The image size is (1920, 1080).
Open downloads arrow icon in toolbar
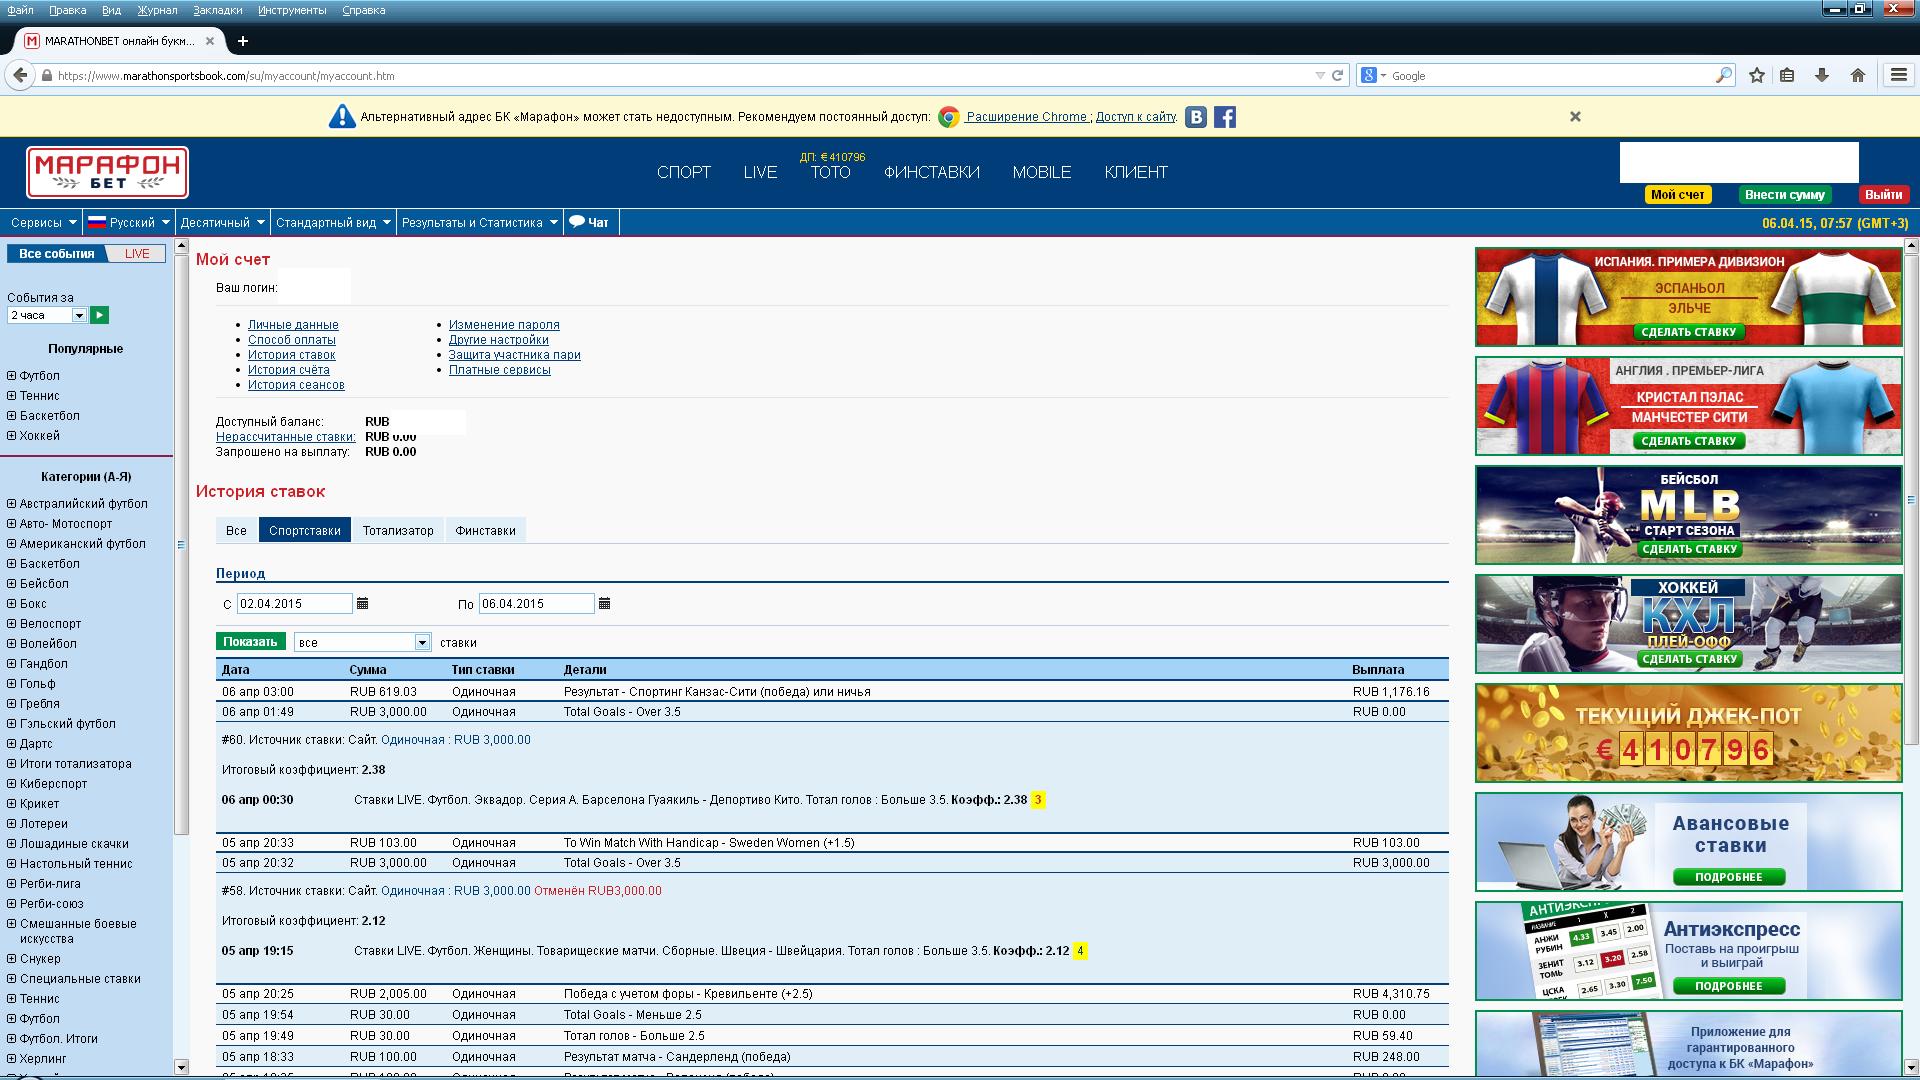1822,75
